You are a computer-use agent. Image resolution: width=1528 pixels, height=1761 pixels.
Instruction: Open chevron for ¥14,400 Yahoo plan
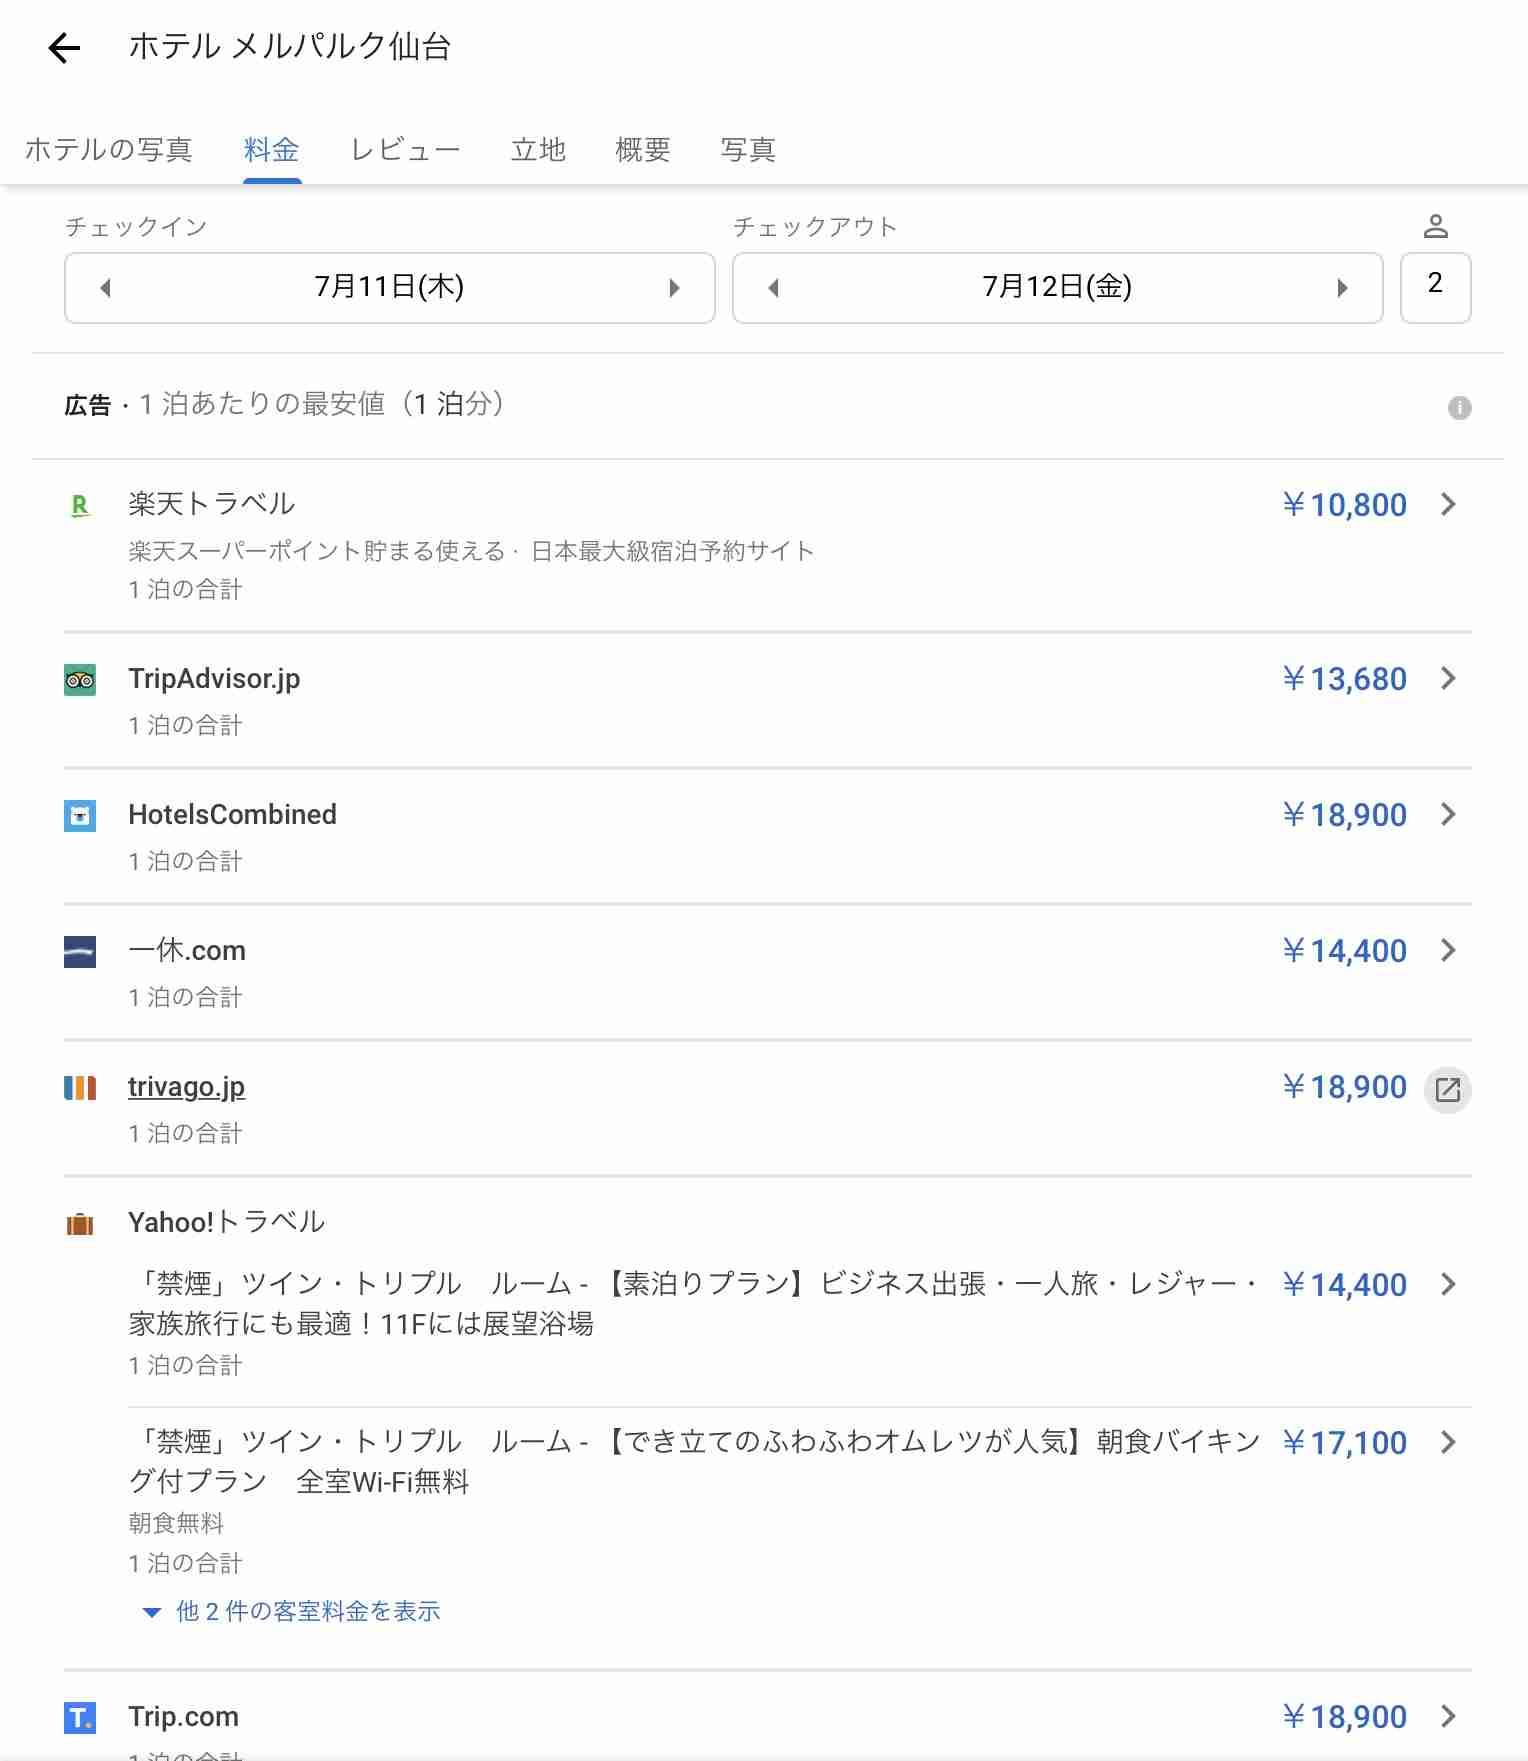pos(1448,1285)
